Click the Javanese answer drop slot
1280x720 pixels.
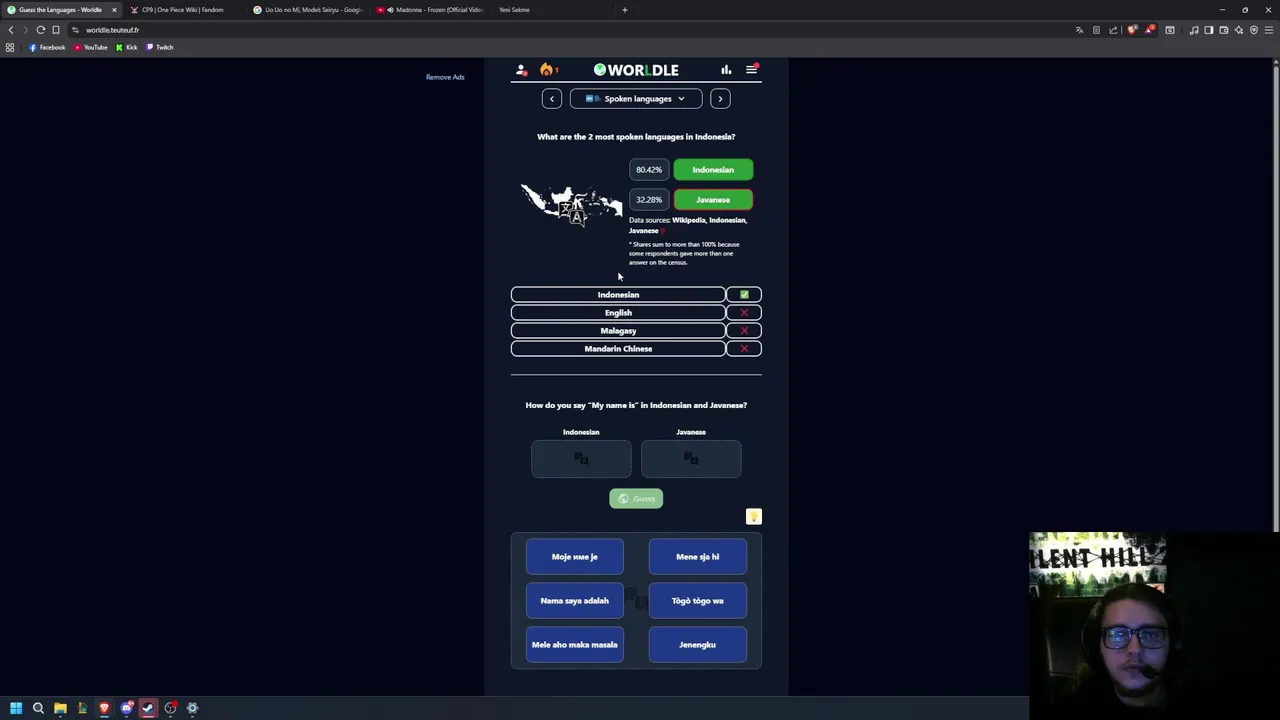691,459
